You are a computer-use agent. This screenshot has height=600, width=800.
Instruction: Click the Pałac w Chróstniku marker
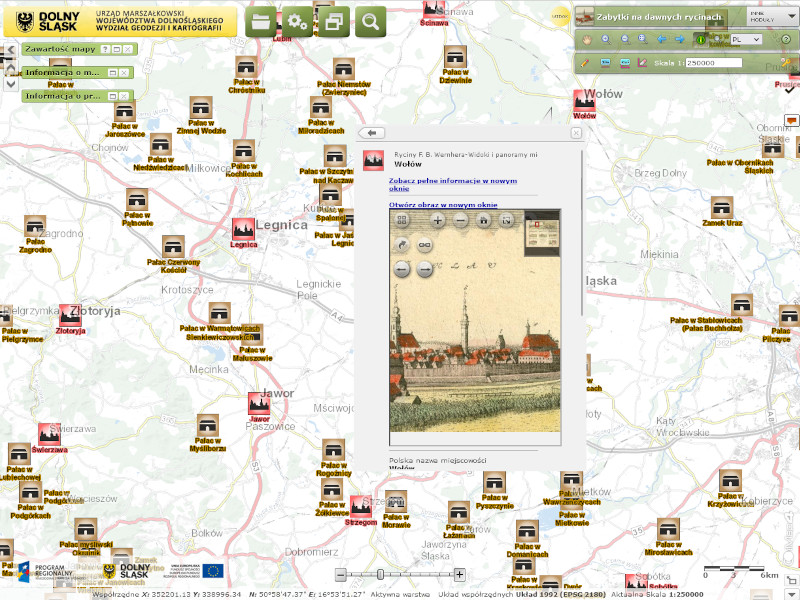246,67
